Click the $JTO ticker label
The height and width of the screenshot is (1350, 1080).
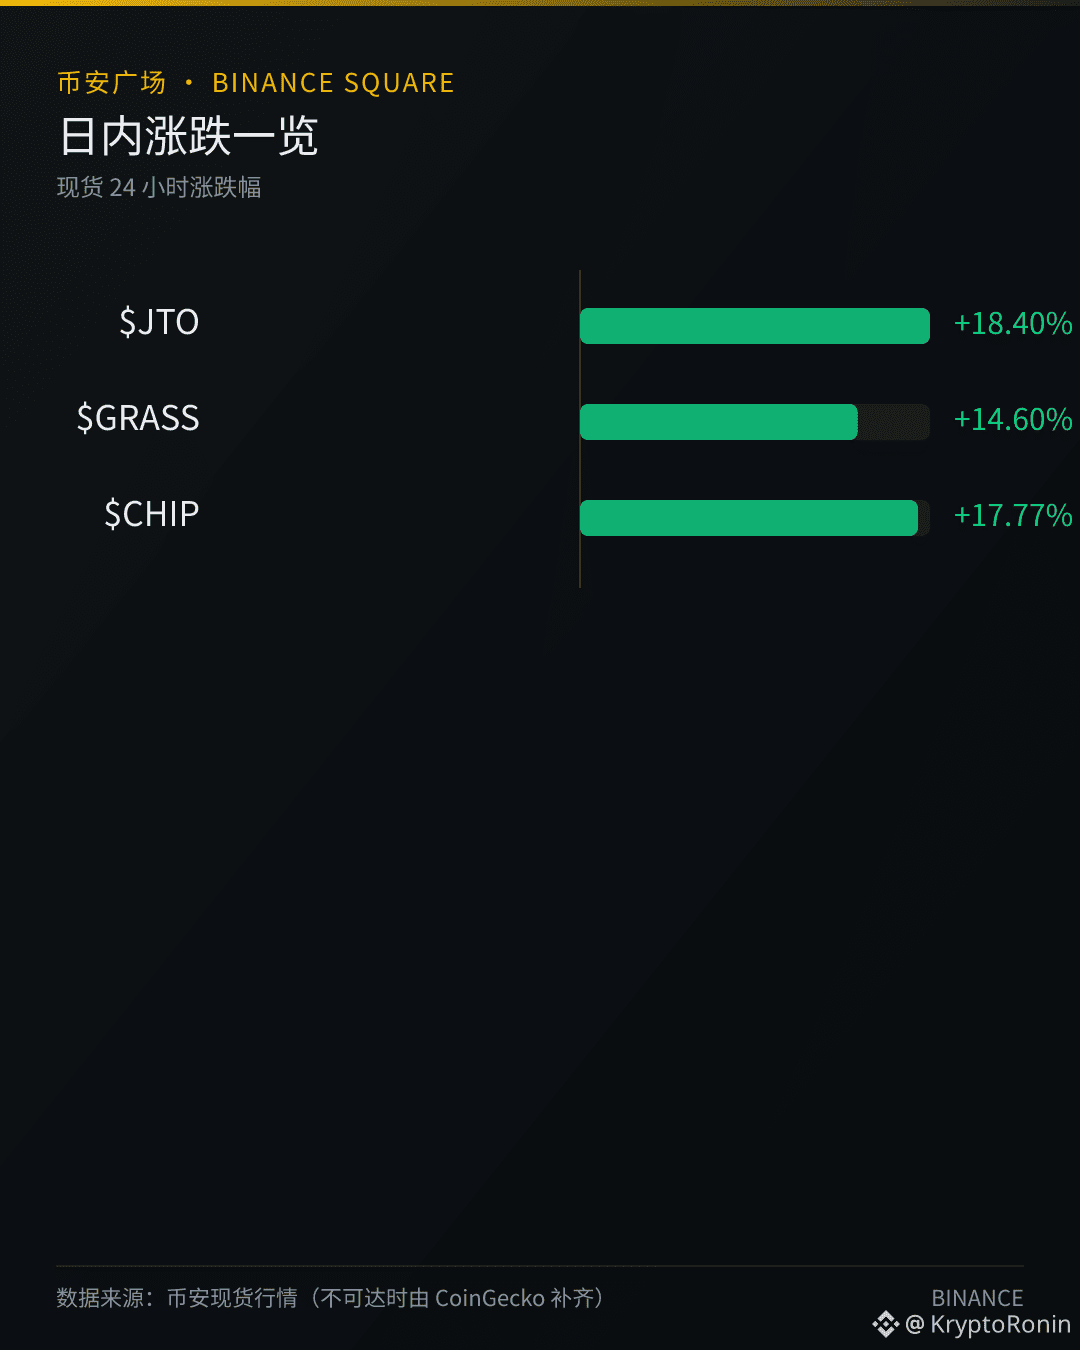[x=159, y=322]
